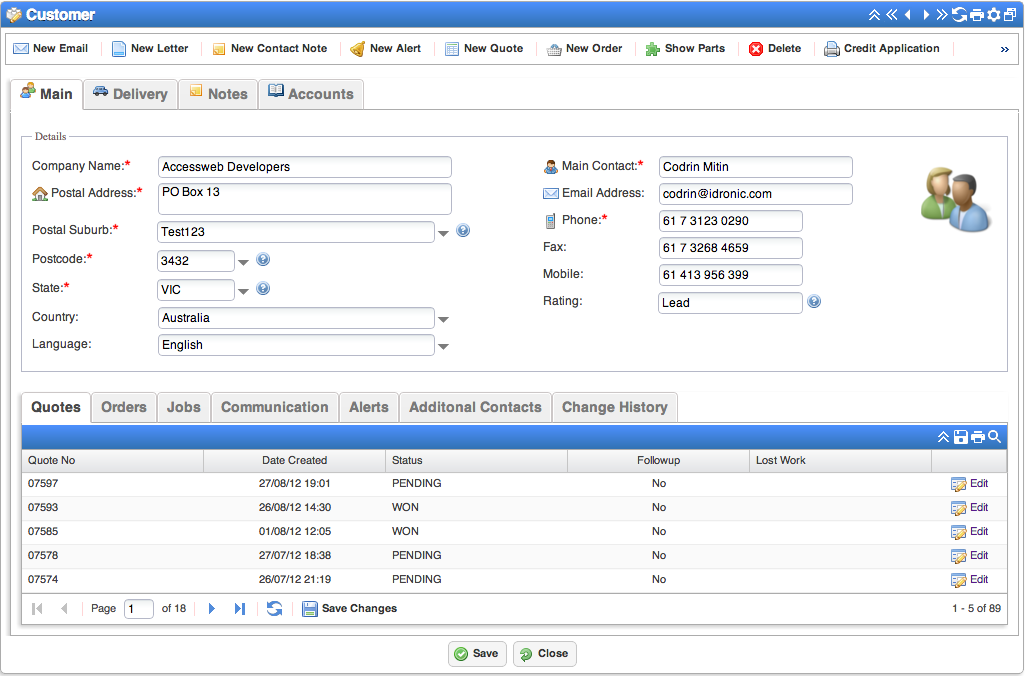
Task: Open the Language dropdown list
Action: (x=443, y=347)
